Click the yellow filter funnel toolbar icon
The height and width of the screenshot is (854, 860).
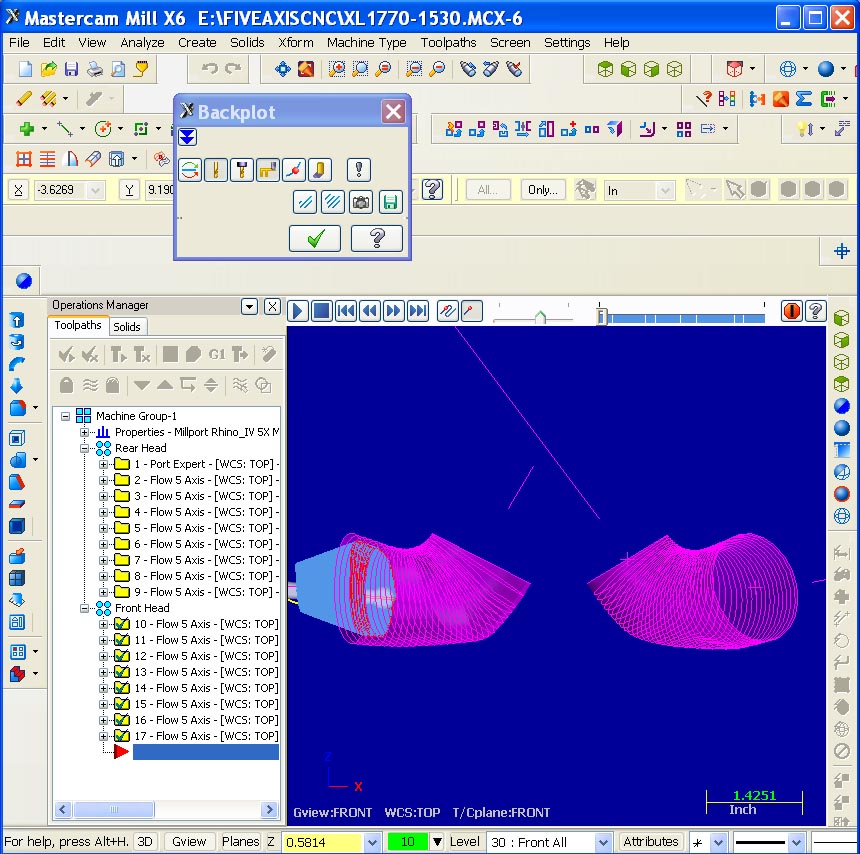click(141, 69)
